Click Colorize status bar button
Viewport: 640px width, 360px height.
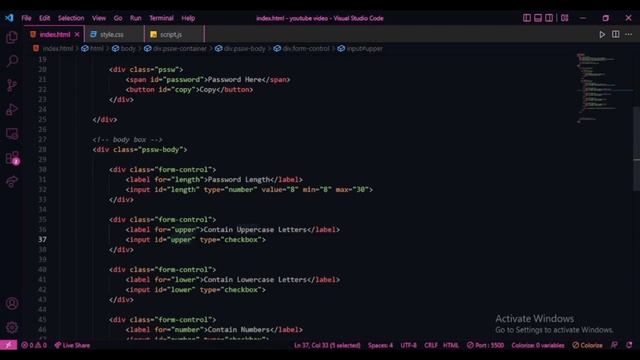(x=587, y=345)
